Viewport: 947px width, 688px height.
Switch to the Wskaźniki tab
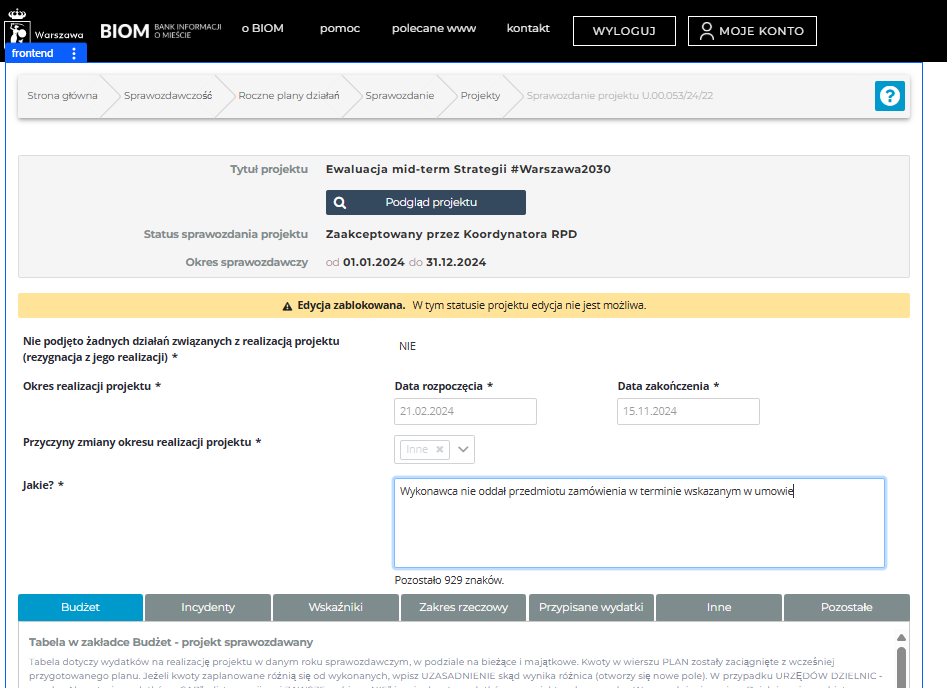[335, 607]
